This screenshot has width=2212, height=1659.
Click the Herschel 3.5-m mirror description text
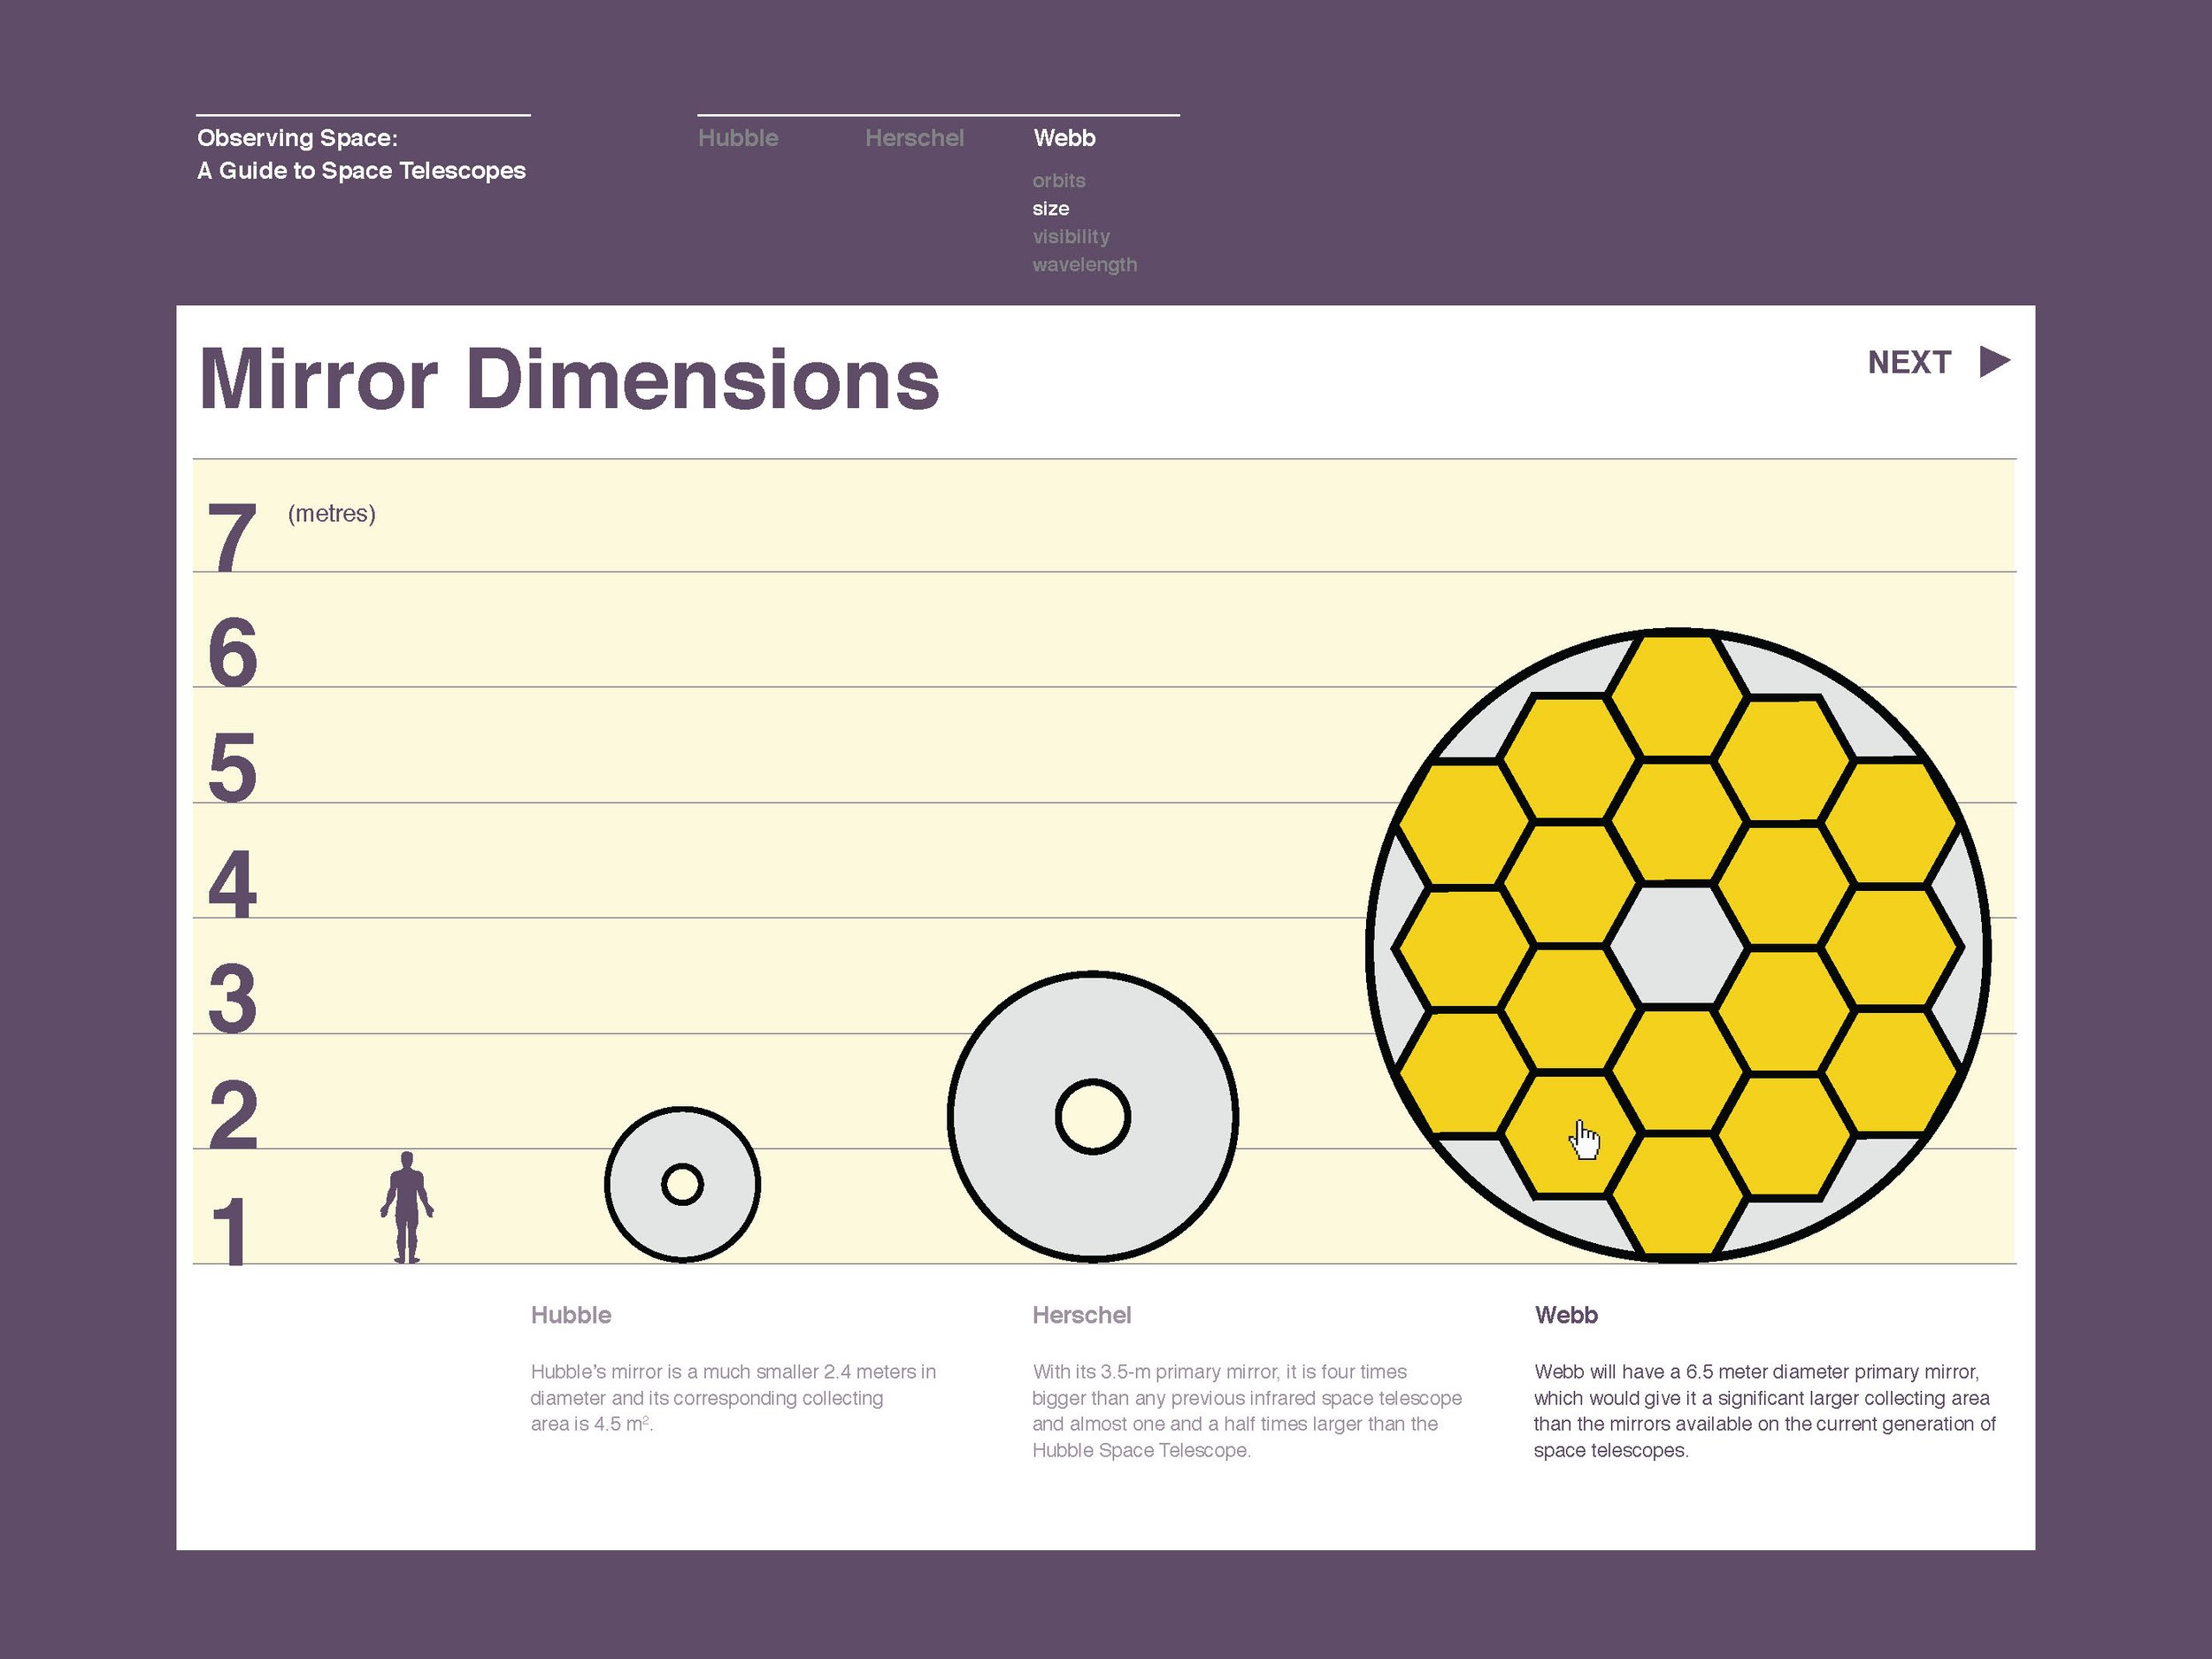click(1247, 1411)
